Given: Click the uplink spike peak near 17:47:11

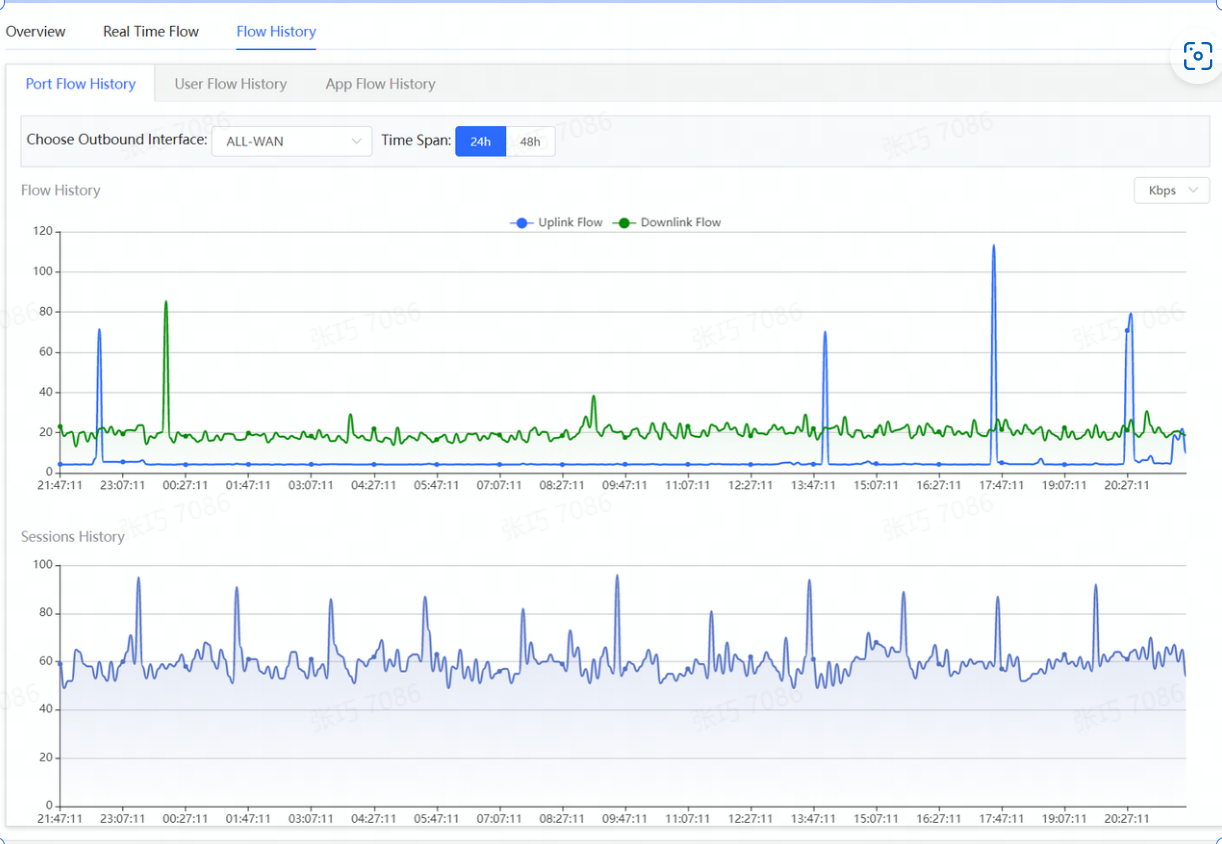Looking at the screenshot, I should [x=993, y=246].
